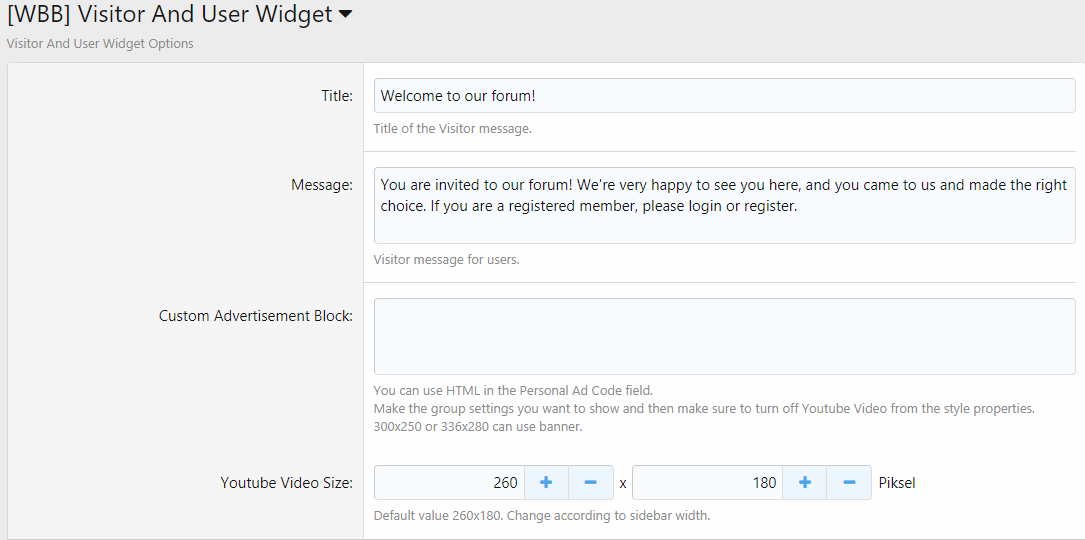
Task: Select the Youtube video height field showing 180
Action: click(x=706, y=483)
